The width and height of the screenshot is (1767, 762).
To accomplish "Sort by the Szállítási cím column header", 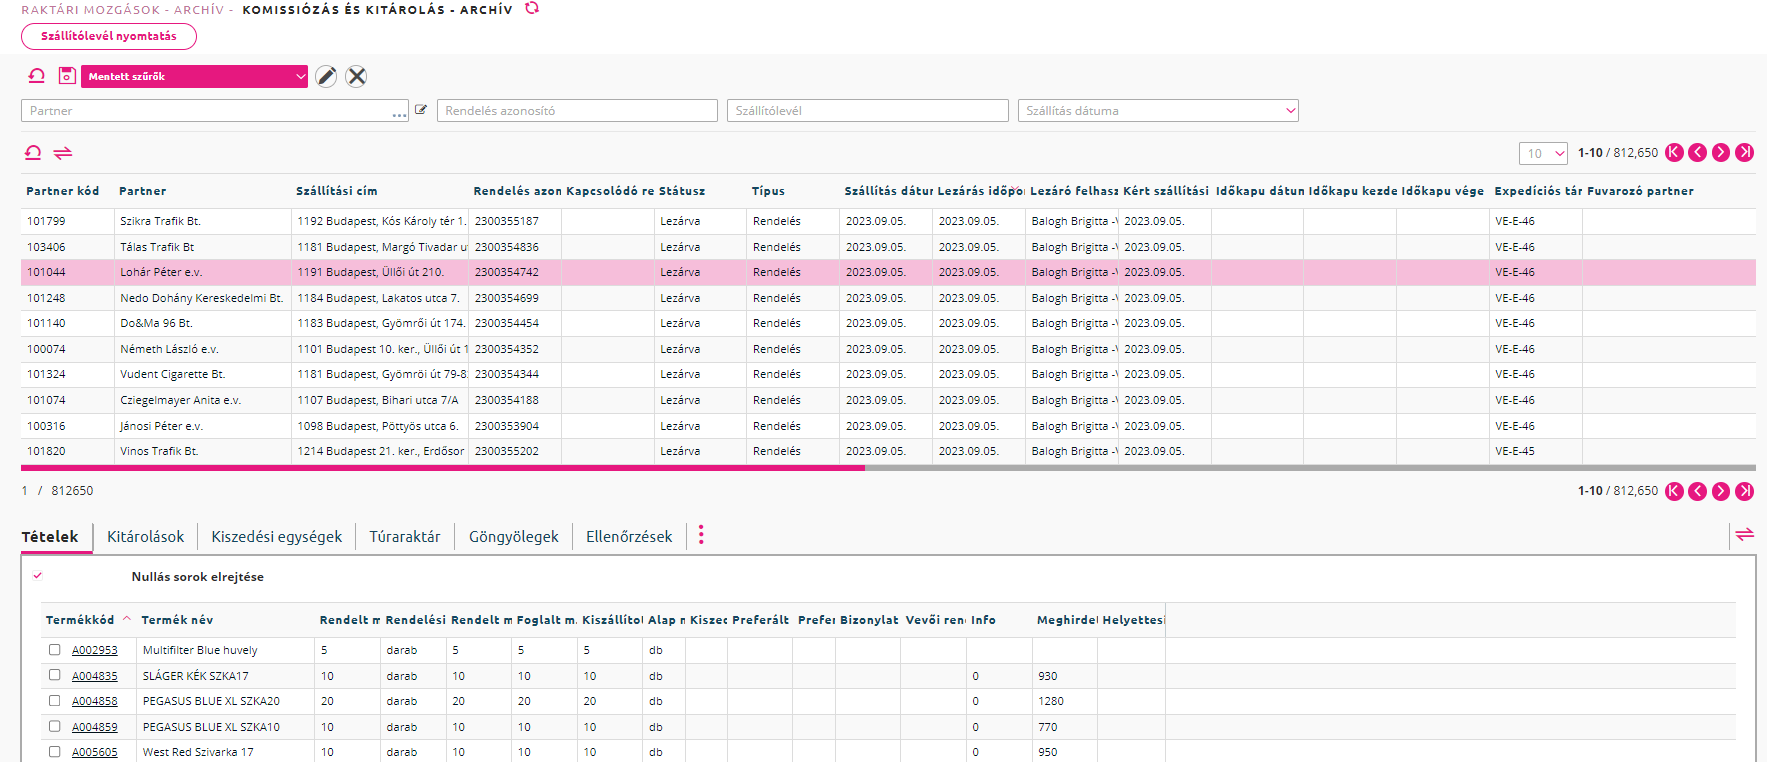I will (336, 191).
